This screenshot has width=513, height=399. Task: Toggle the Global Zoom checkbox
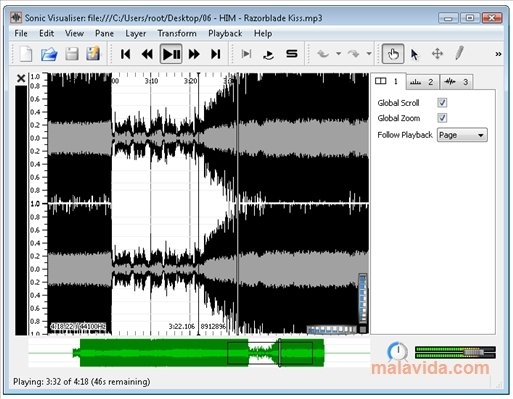point(442,118)
